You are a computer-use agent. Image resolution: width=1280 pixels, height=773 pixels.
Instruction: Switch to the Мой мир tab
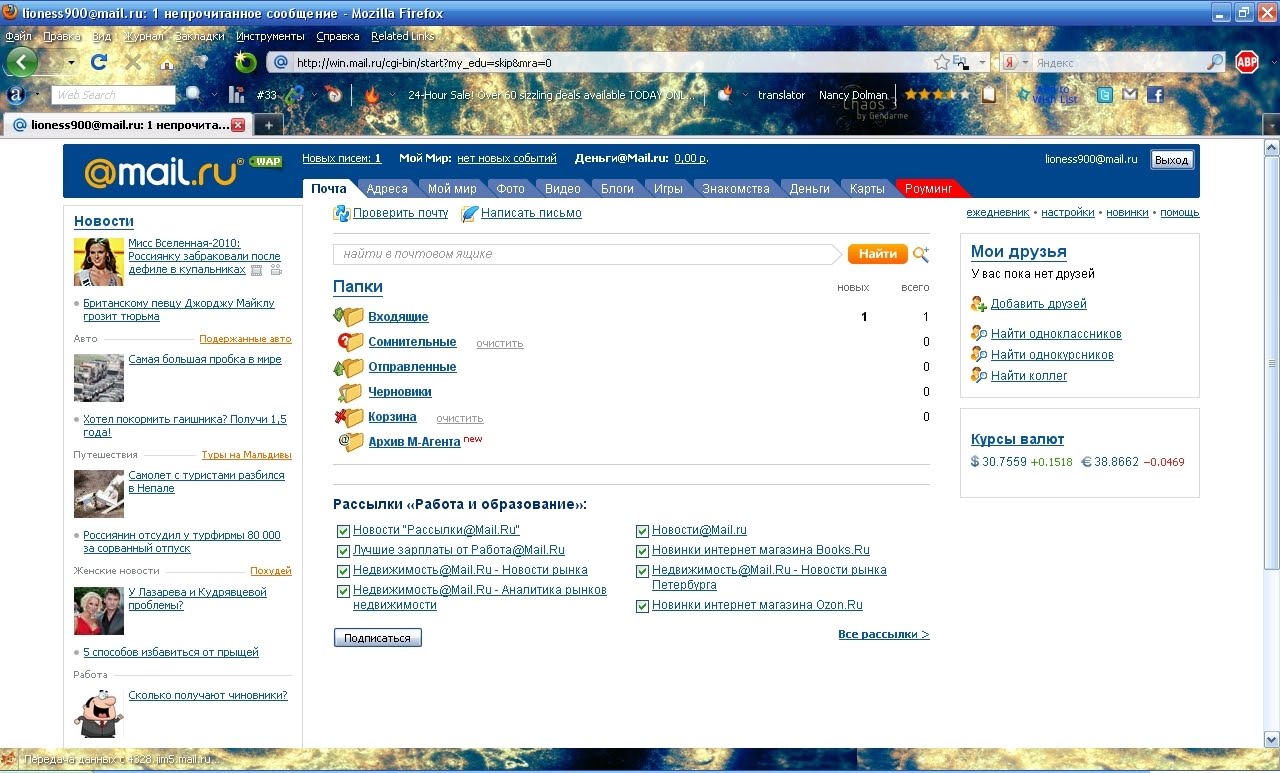tap(452, 188)
